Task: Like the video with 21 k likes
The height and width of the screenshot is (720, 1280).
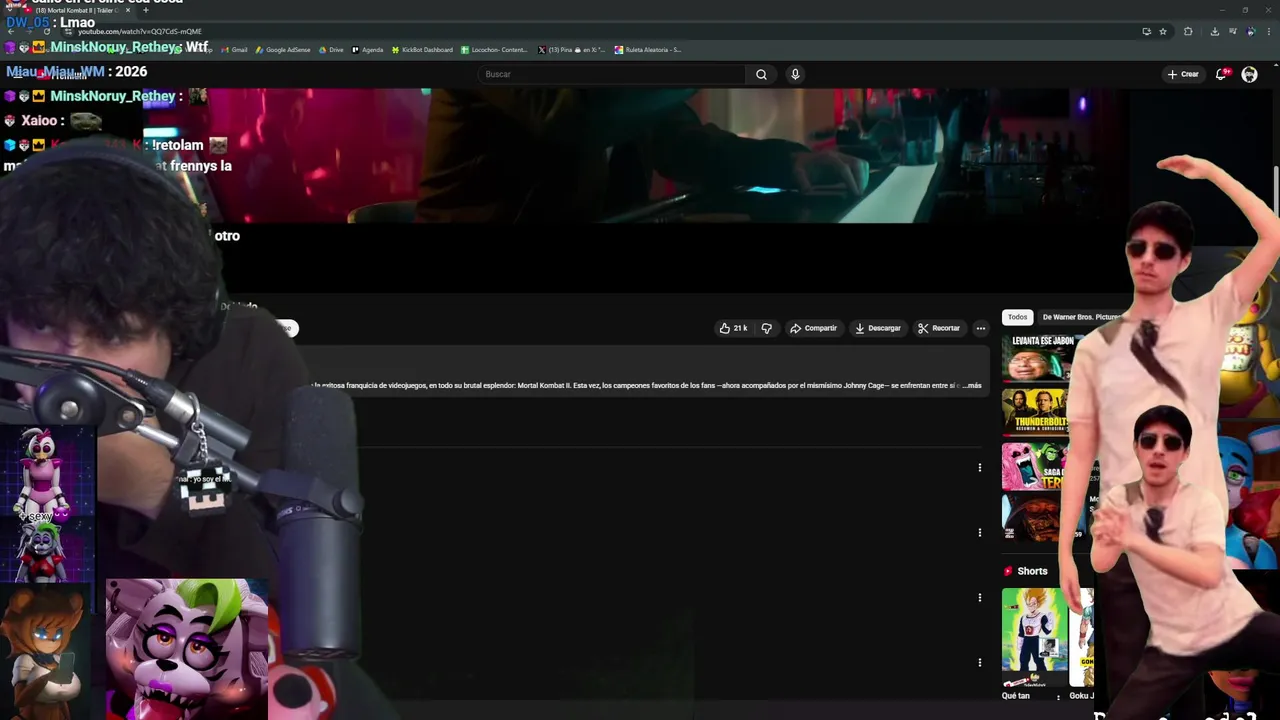Action: tap(733, 328)
